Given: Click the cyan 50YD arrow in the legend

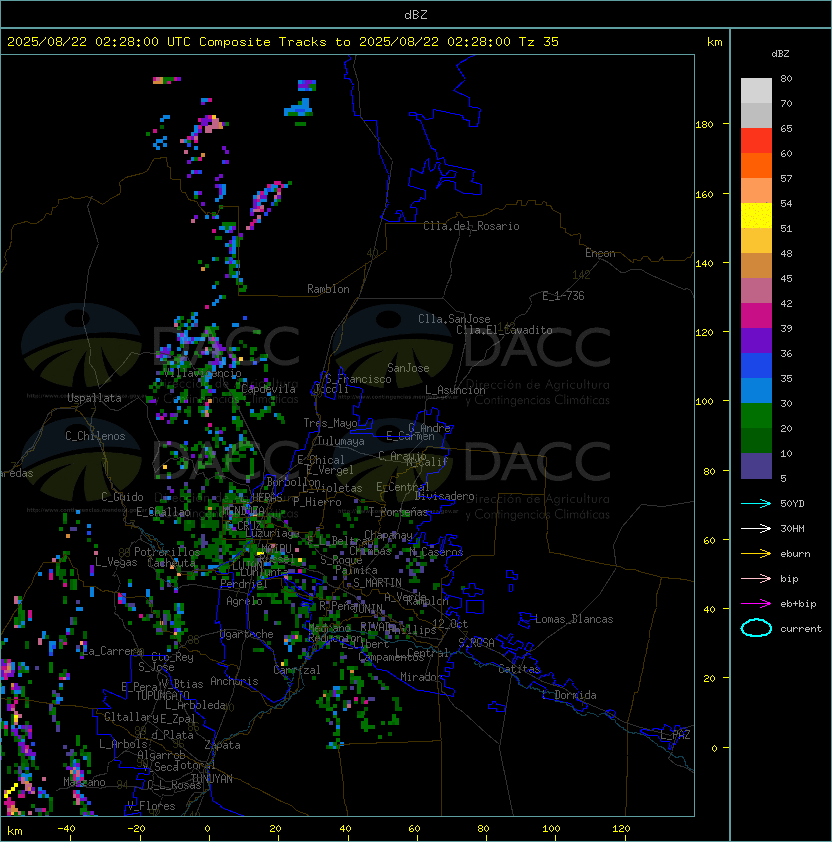Looking at the screenshot, I should coord(756,504).
